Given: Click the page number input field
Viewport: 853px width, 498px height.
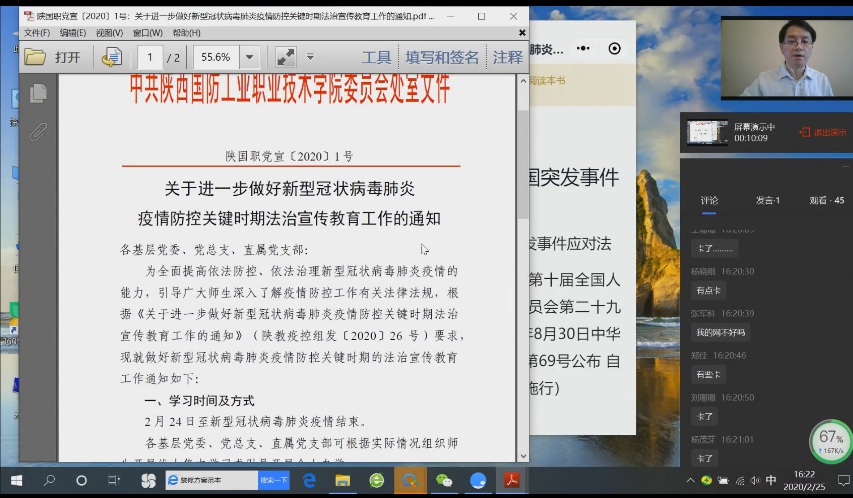Looking at the screenshot, I should pyautogui.click(x=150, y=57).
